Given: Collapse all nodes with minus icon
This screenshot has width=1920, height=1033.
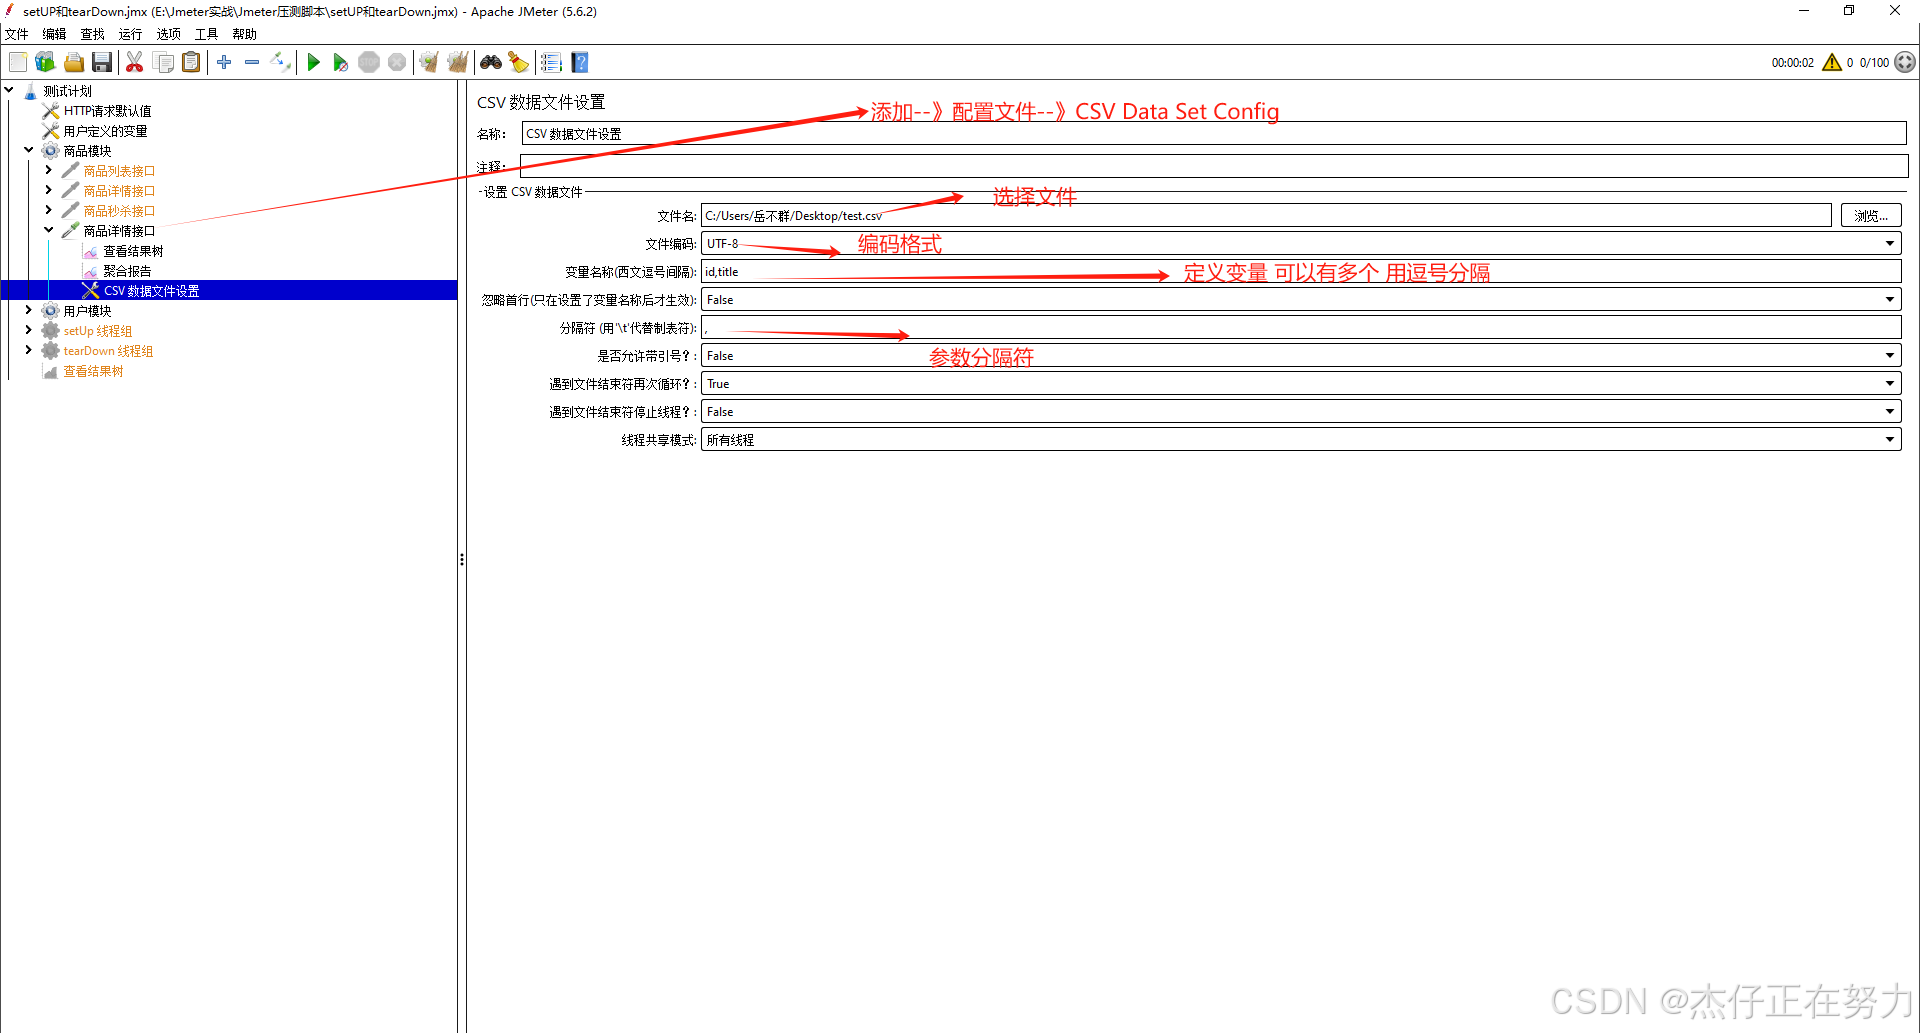Looking at the screenshot, I should [252, 62].
